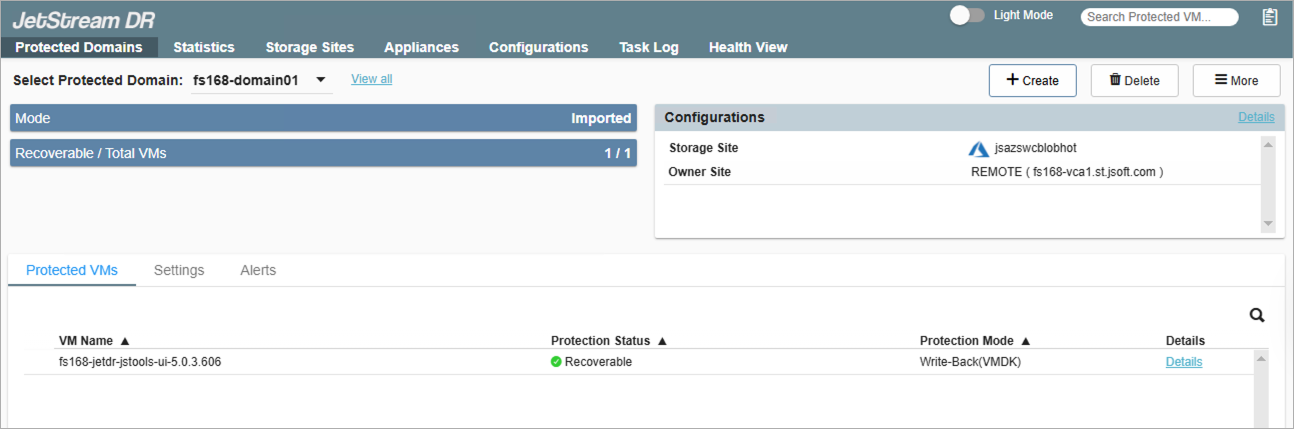
Task: Go to the Health View tab
Action: pyautogui.click(x=748, y=47)
